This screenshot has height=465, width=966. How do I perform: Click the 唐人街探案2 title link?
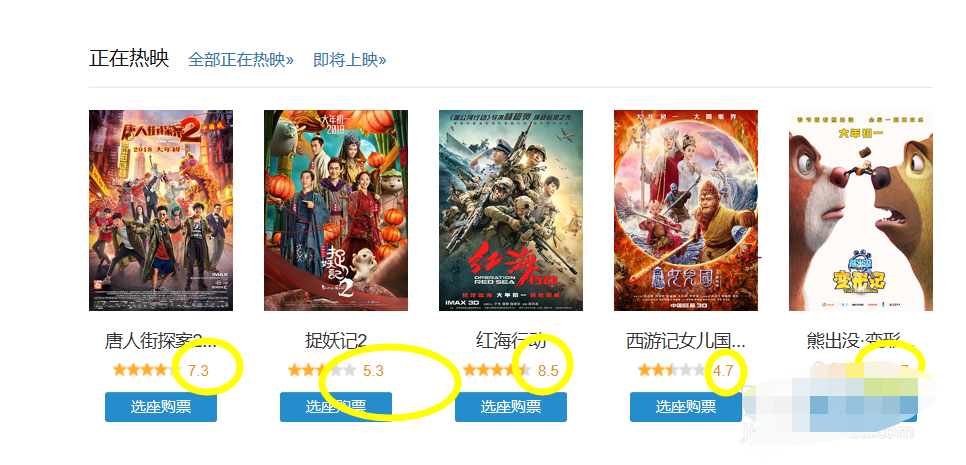pos(161,341)
